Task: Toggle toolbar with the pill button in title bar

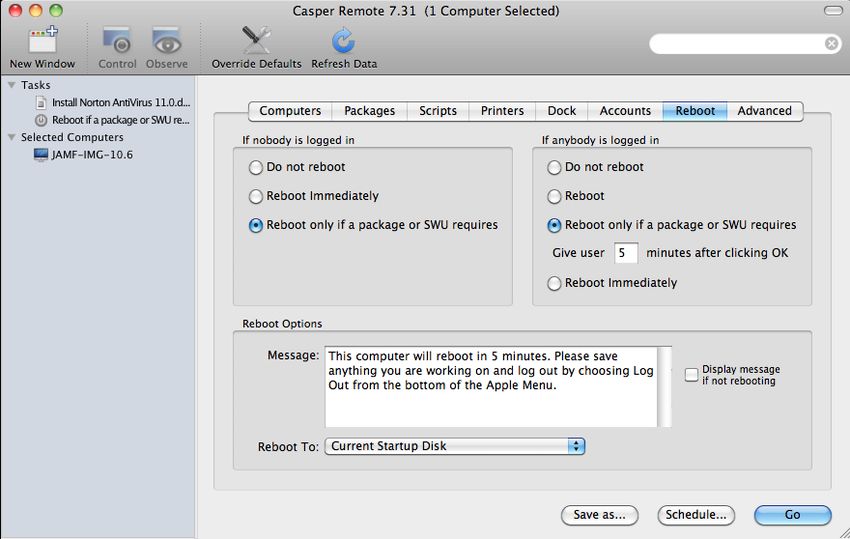Action: pyautogui.click(x=833, y=10)
